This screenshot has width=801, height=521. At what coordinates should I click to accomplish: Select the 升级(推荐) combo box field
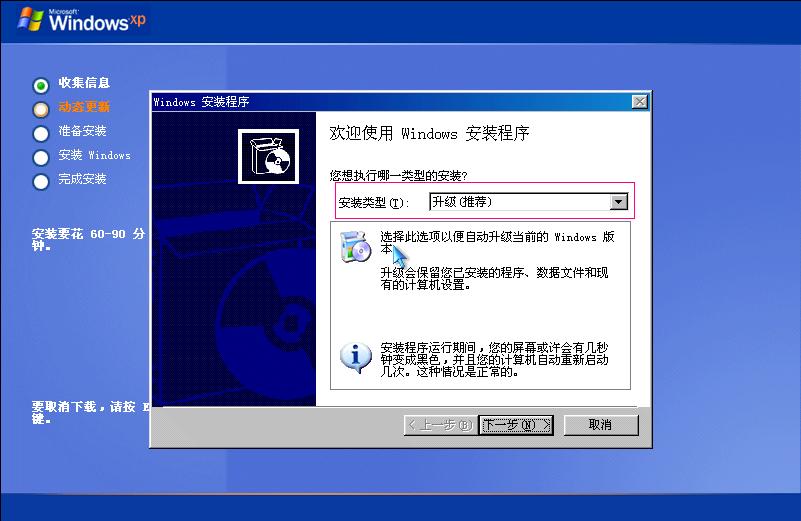[x=528, y=202]
